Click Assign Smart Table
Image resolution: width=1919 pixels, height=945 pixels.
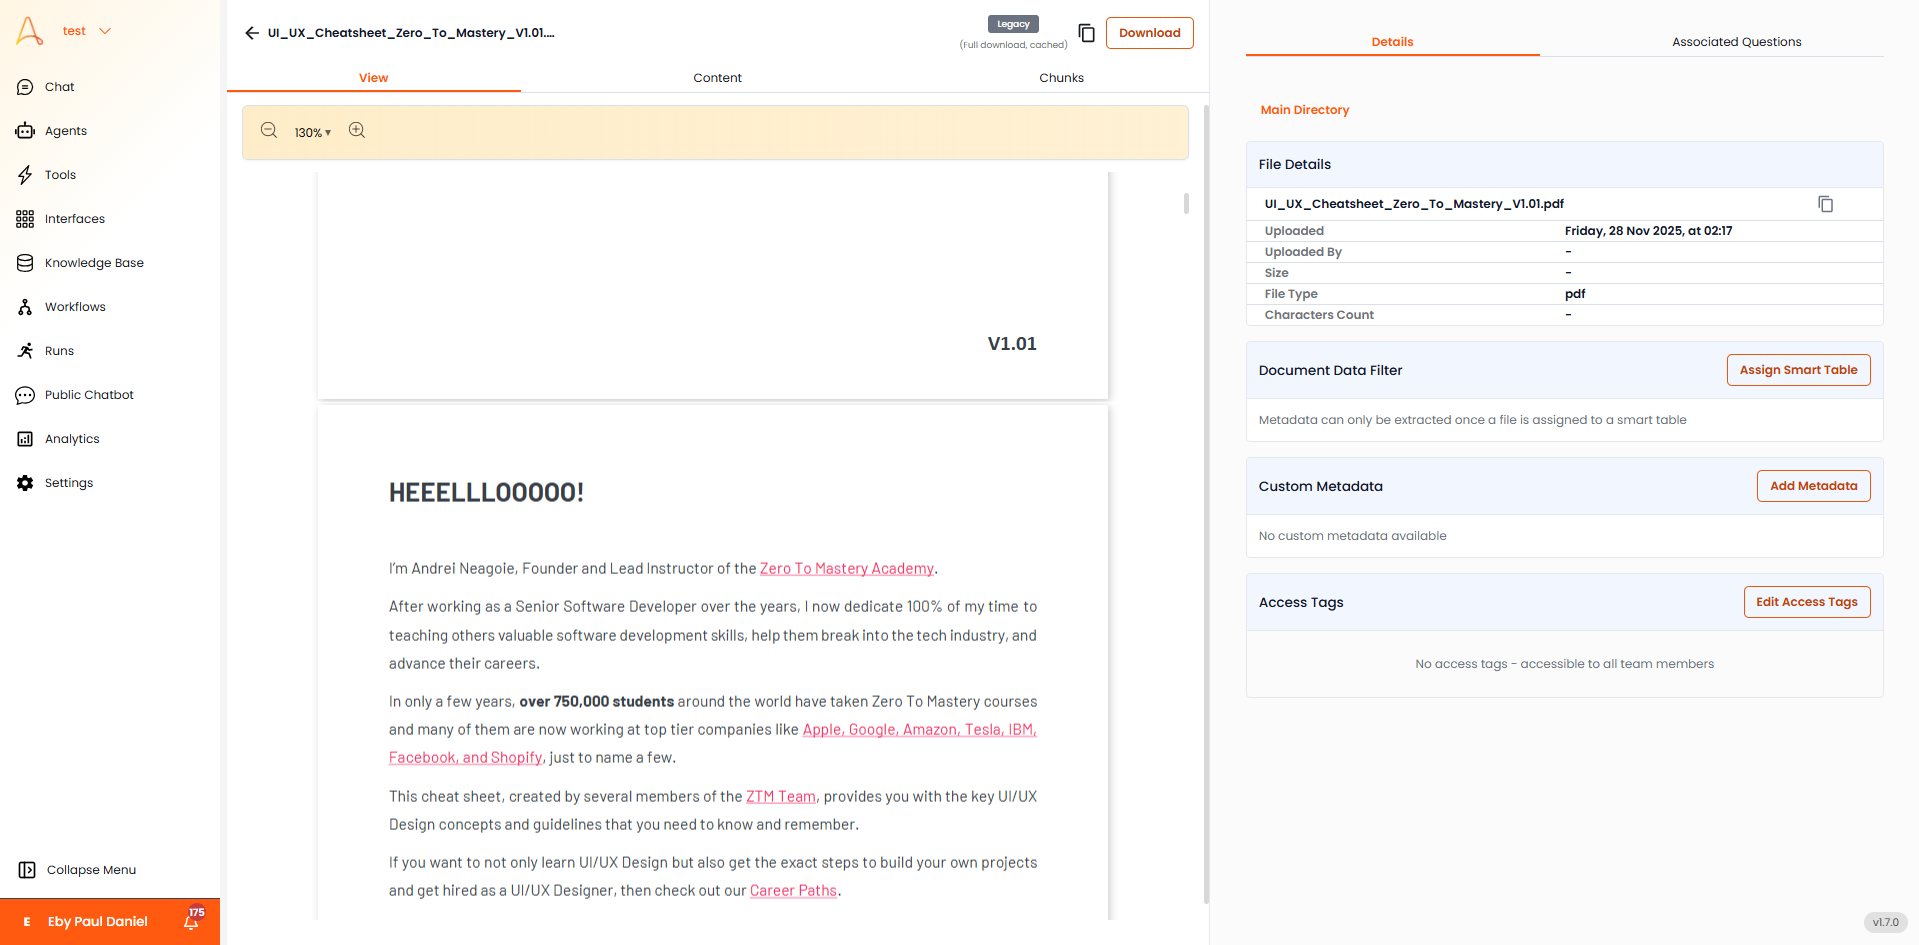(x=1798, y=370)
